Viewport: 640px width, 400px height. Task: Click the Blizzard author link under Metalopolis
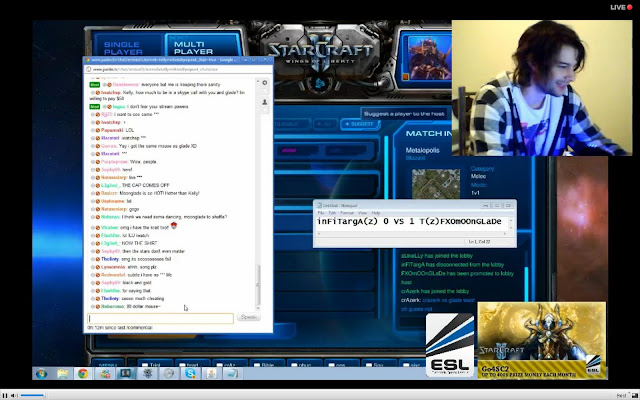415,158
